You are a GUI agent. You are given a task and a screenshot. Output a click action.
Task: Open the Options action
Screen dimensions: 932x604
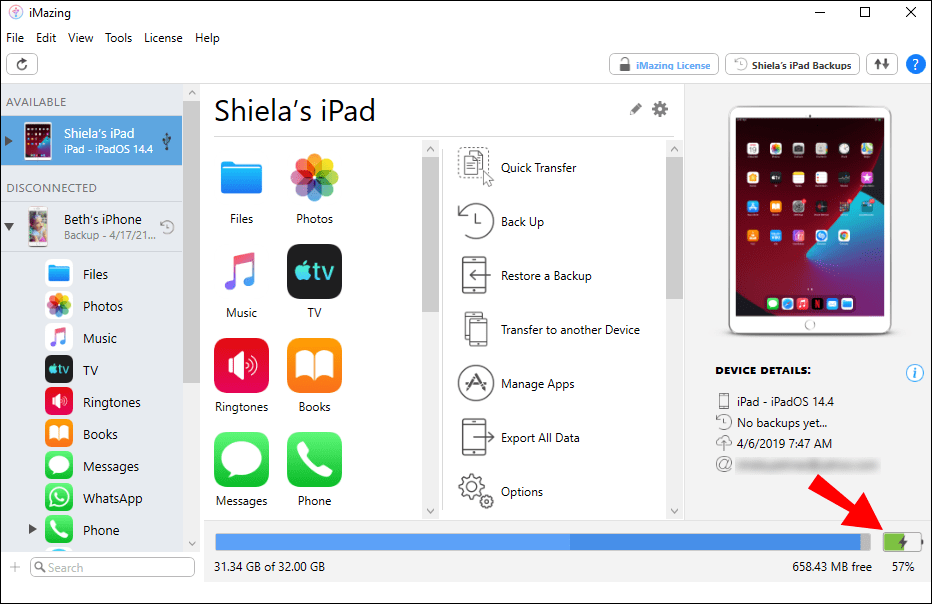(500, 492)
